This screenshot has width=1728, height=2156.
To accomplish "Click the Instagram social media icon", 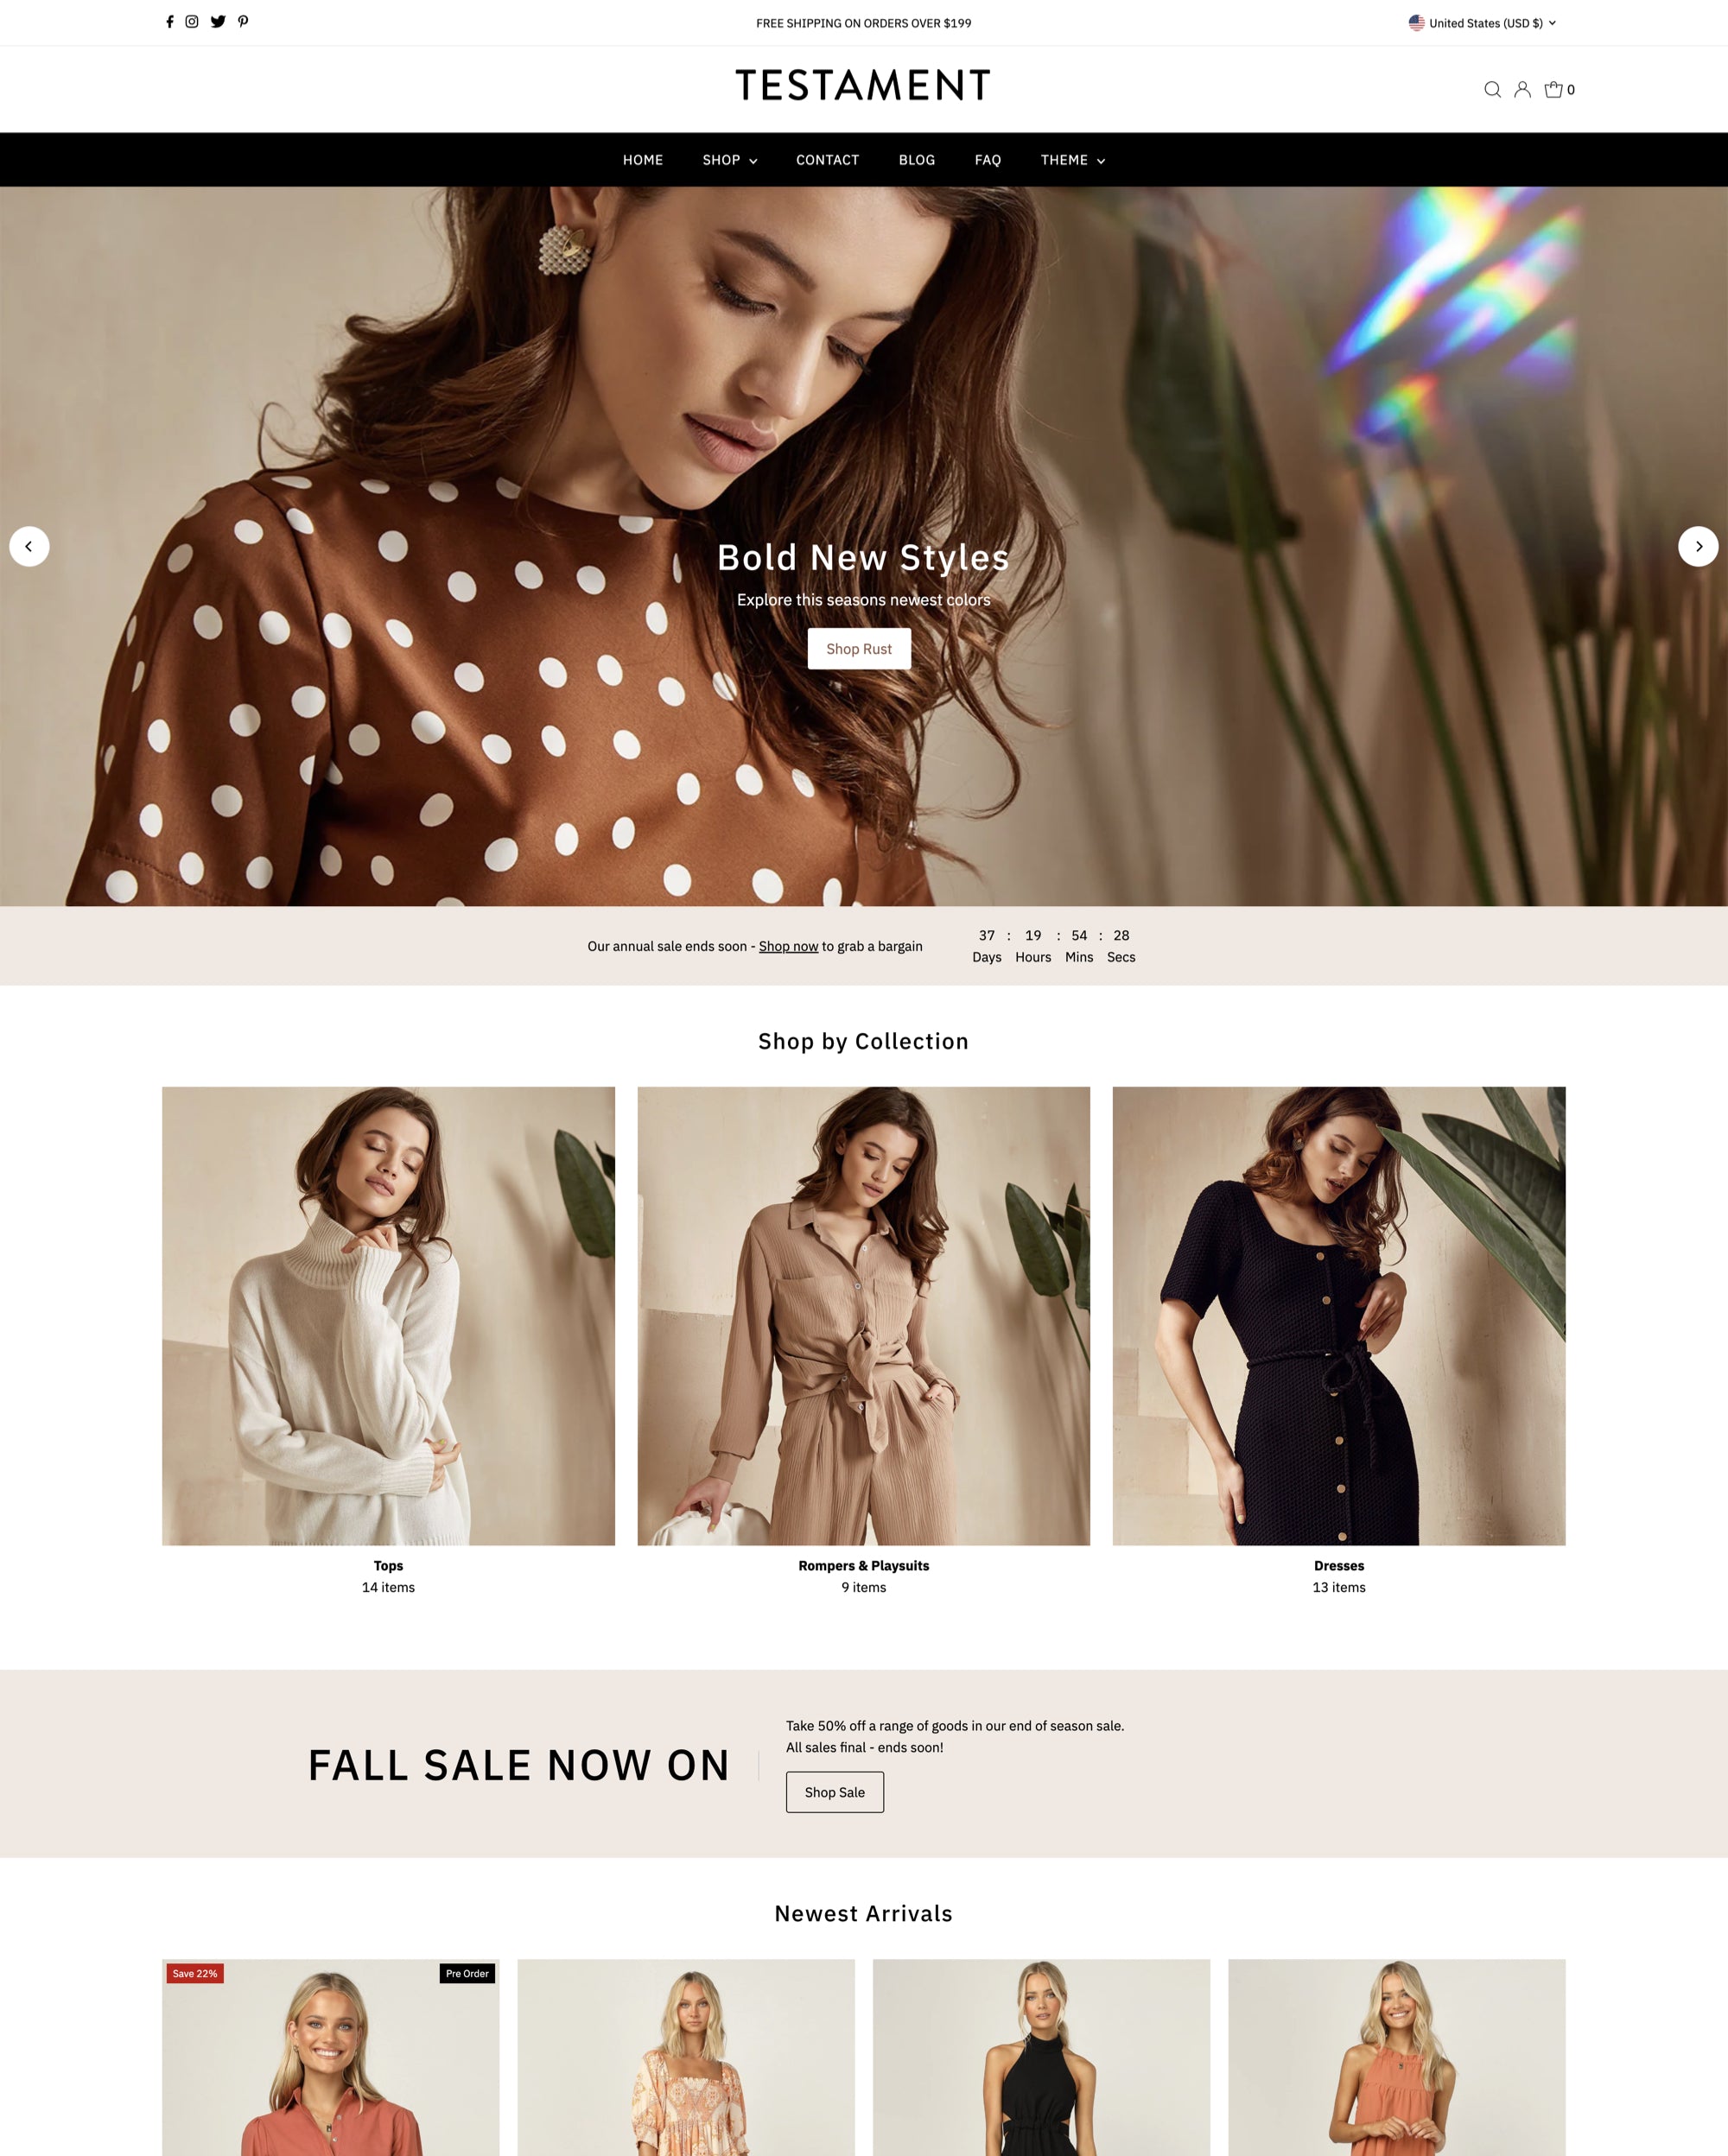I will [x=190, y=21].
